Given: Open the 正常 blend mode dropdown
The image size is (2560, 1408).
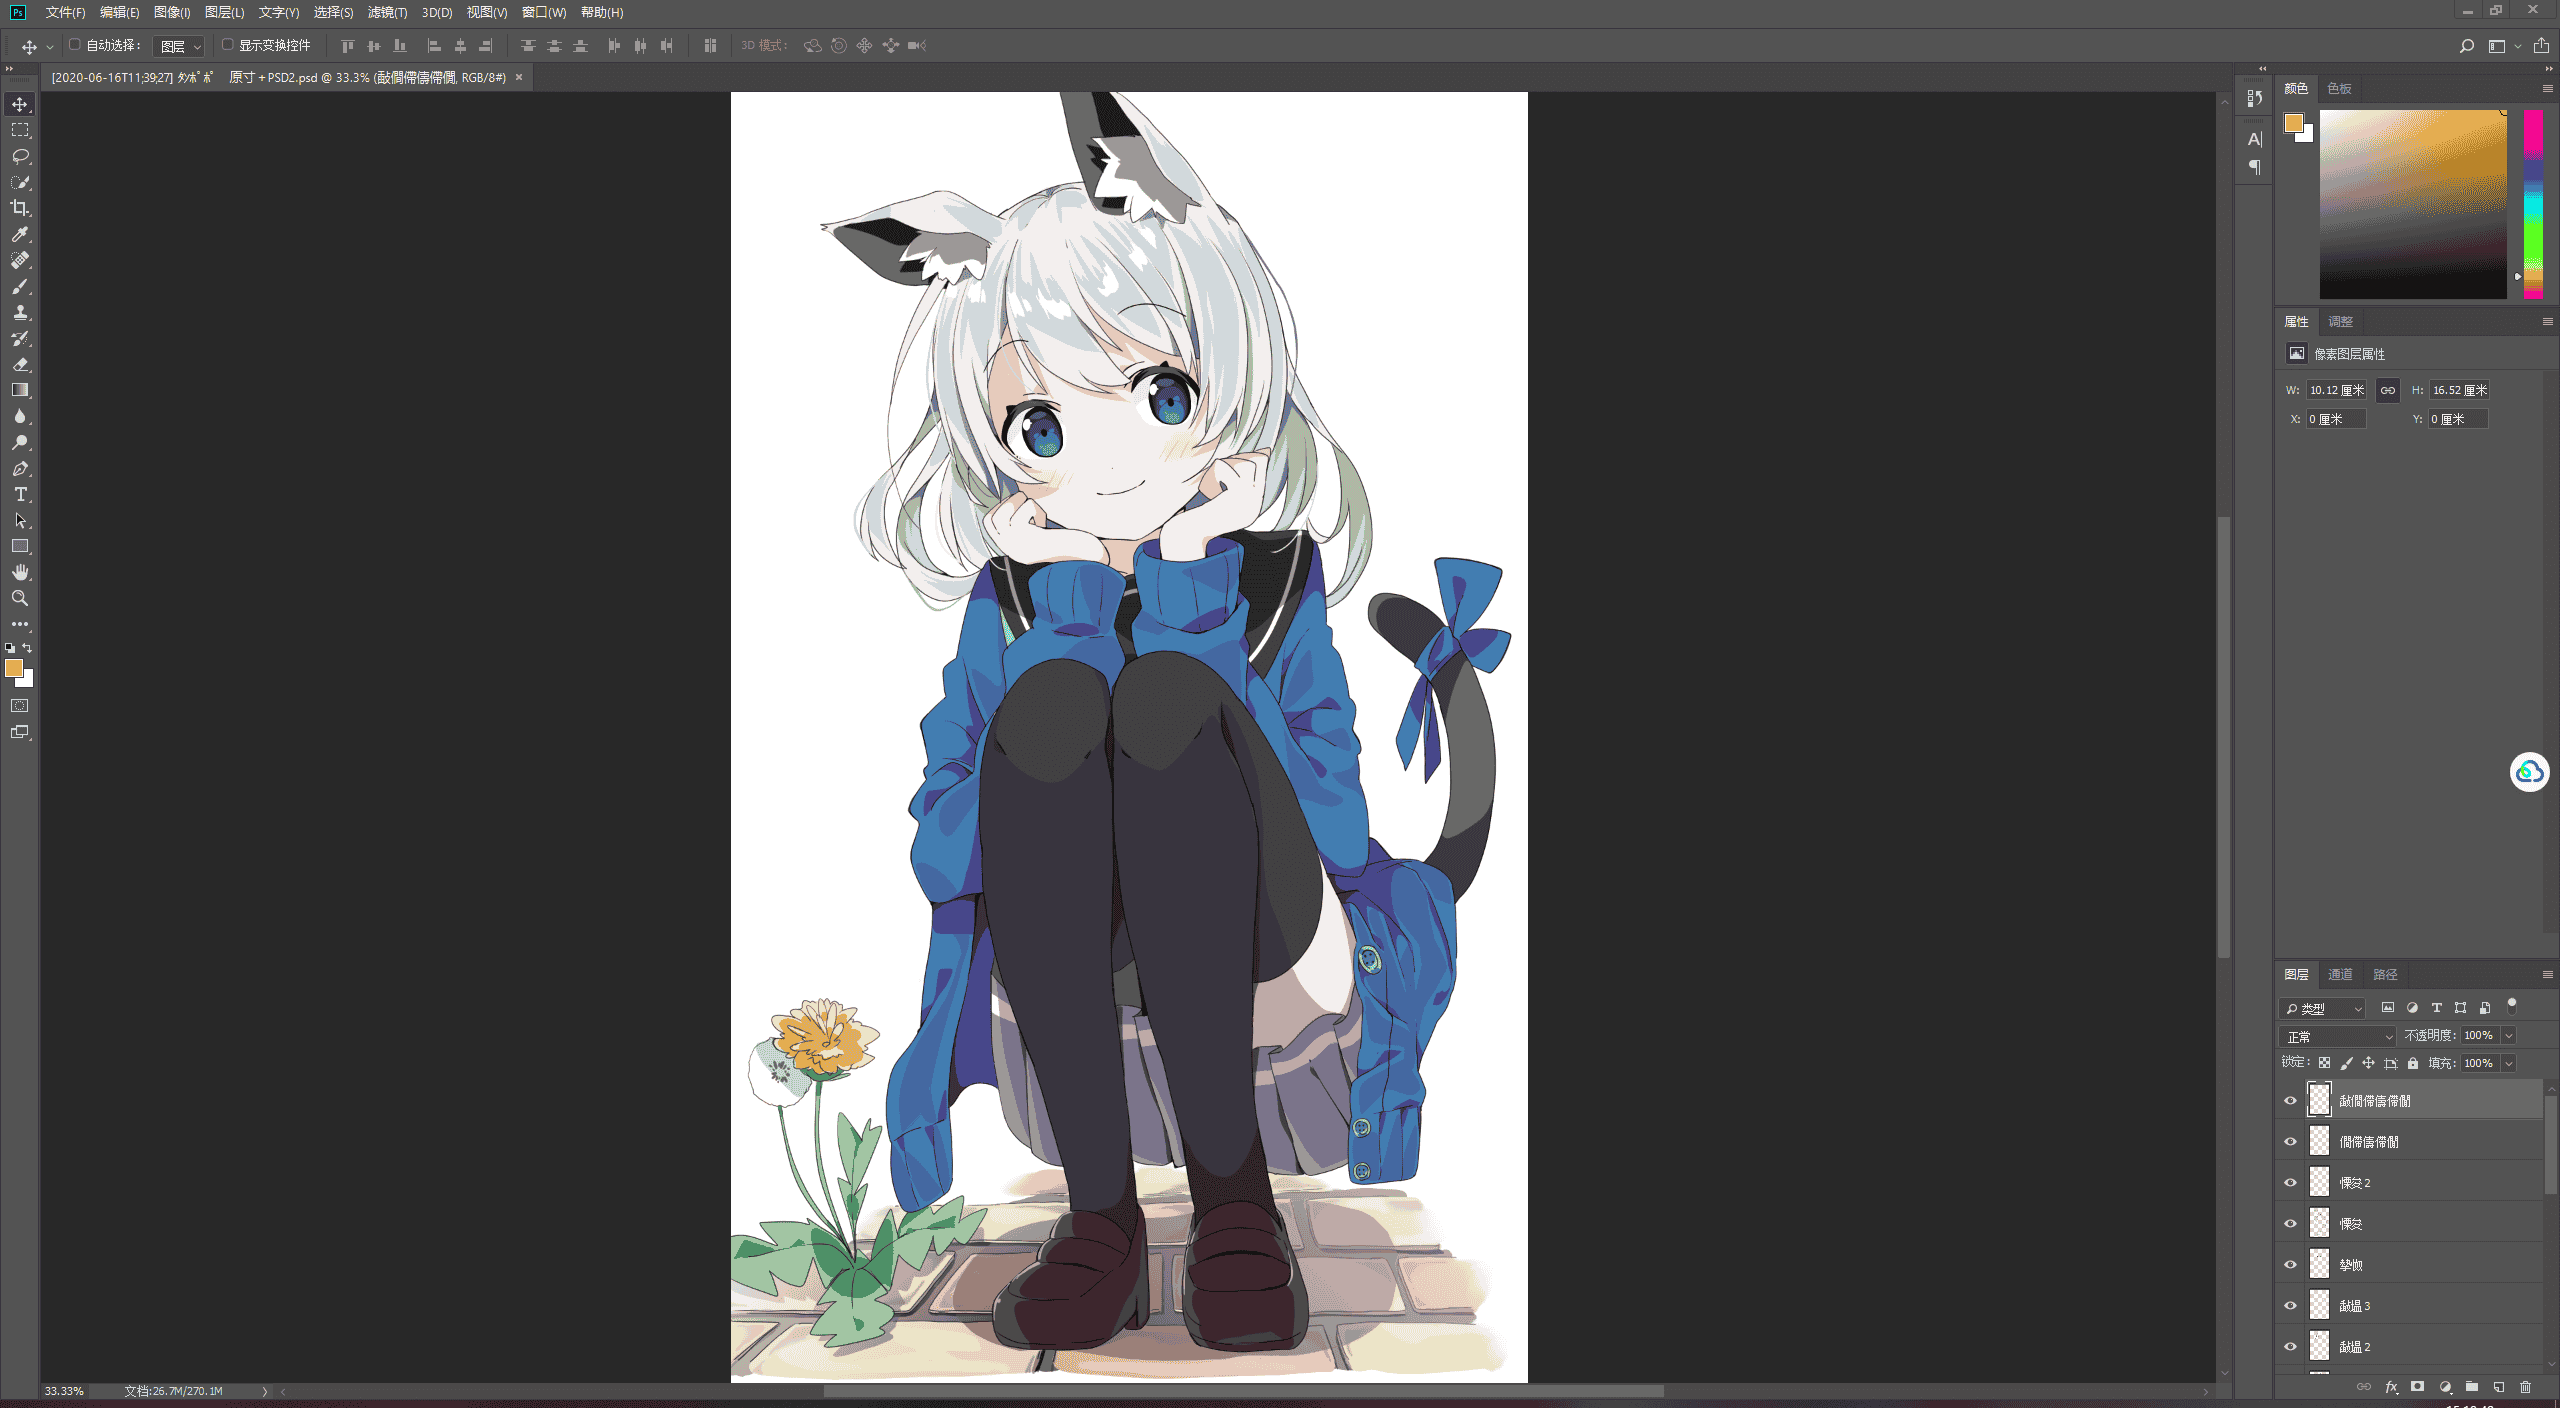Looking at the screenshot, I should tap(2338, 1036).
